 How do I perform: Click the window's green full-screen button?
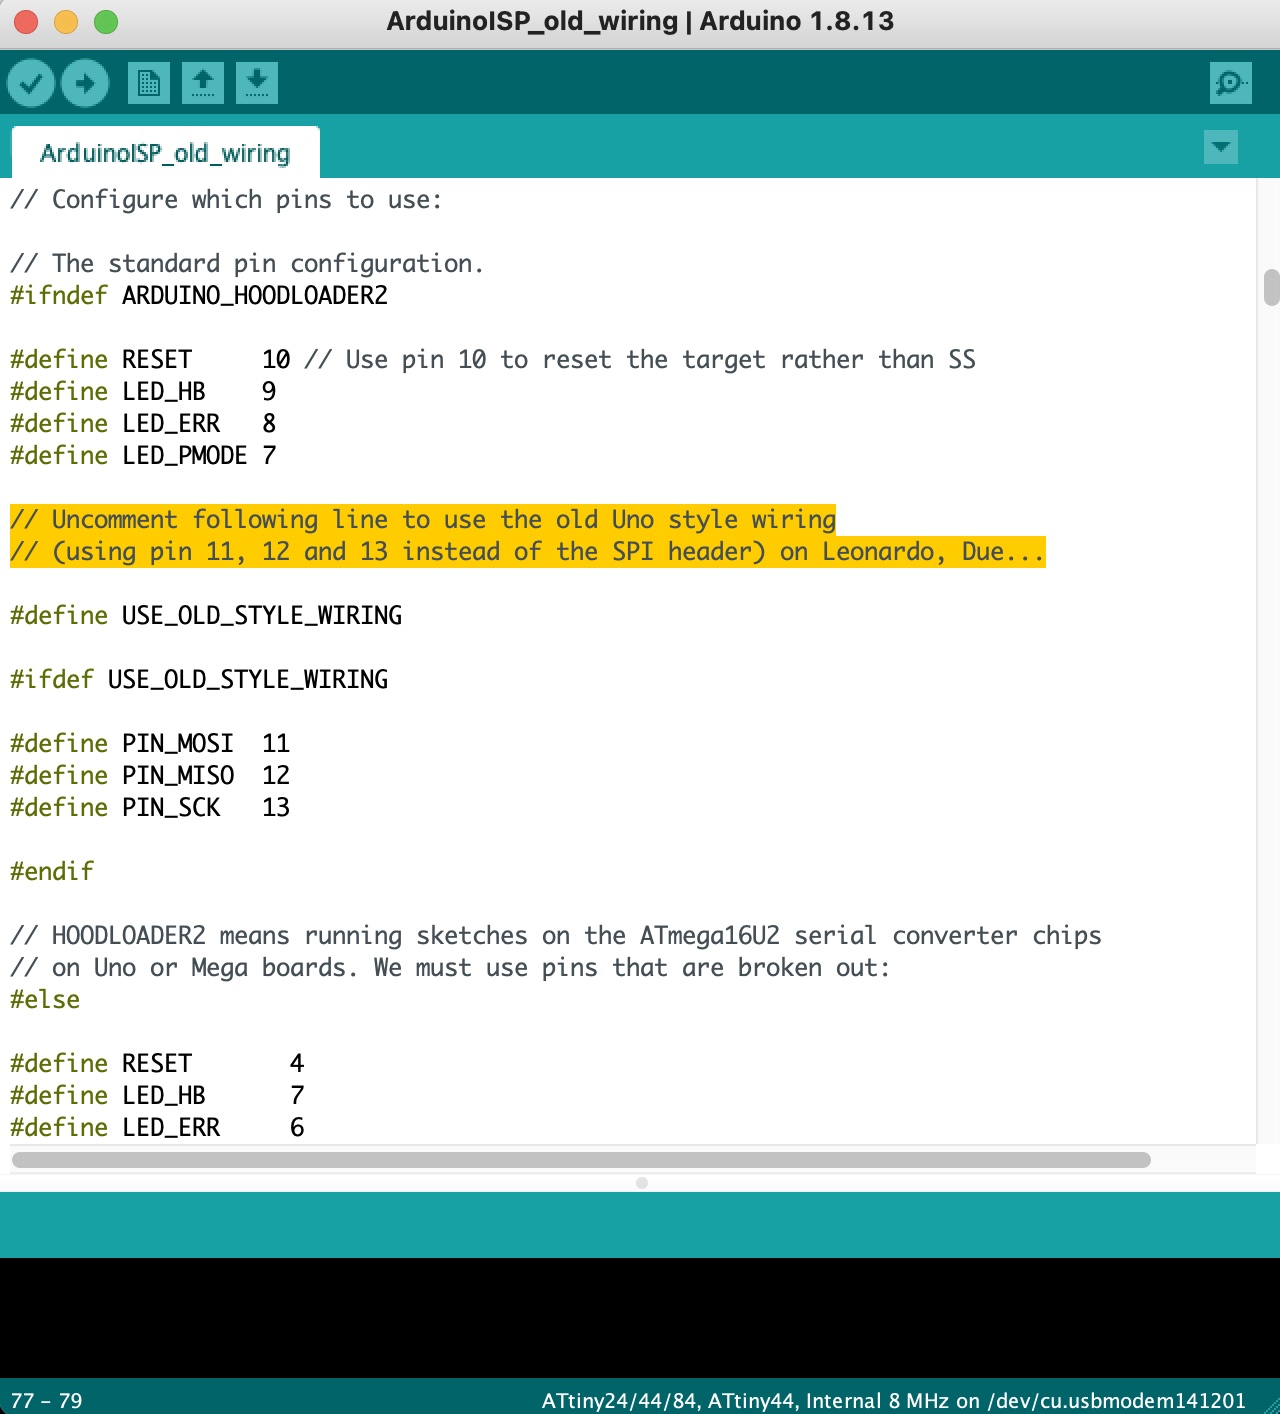click(106, 22)
